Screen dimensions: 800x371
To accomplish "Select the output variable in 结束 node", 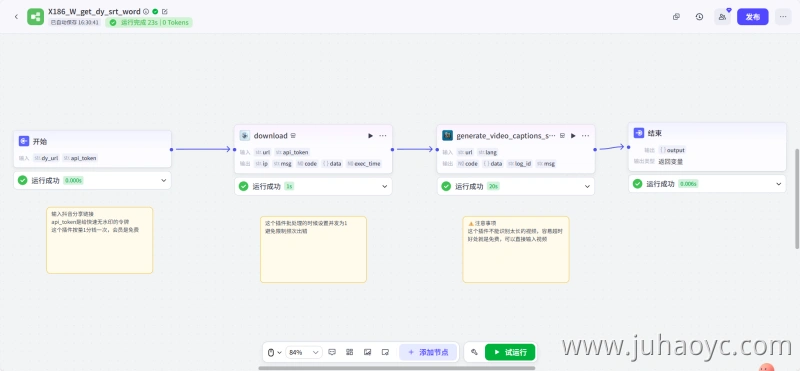I will (672, 150).
